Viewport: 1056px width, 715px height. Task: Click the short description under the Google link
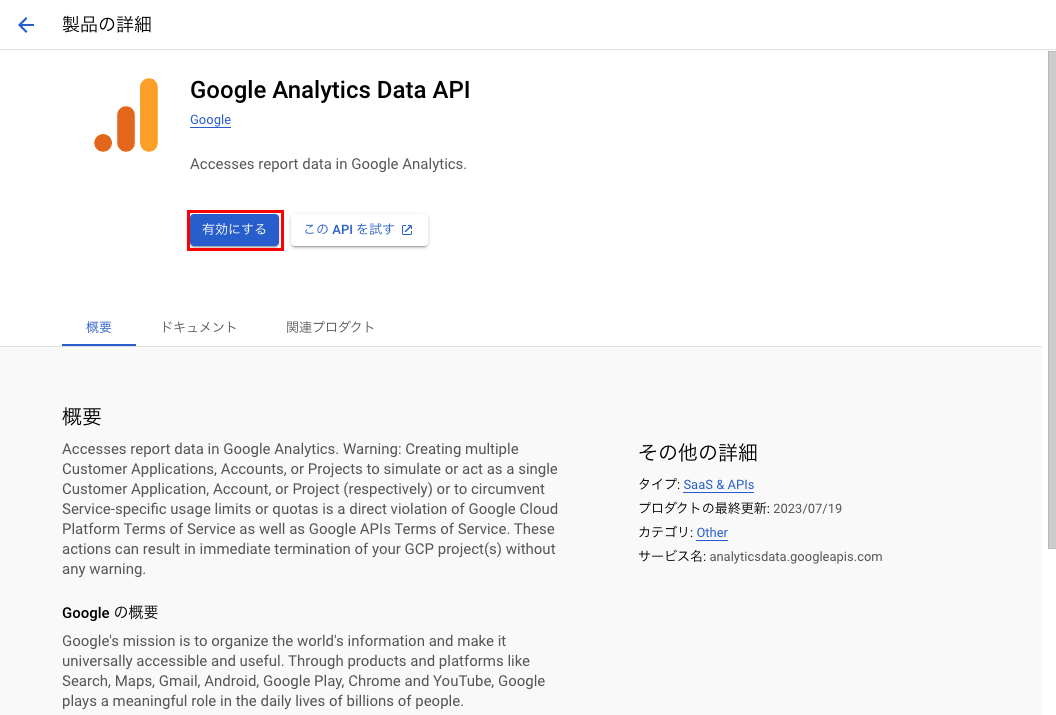coord(328,164)
